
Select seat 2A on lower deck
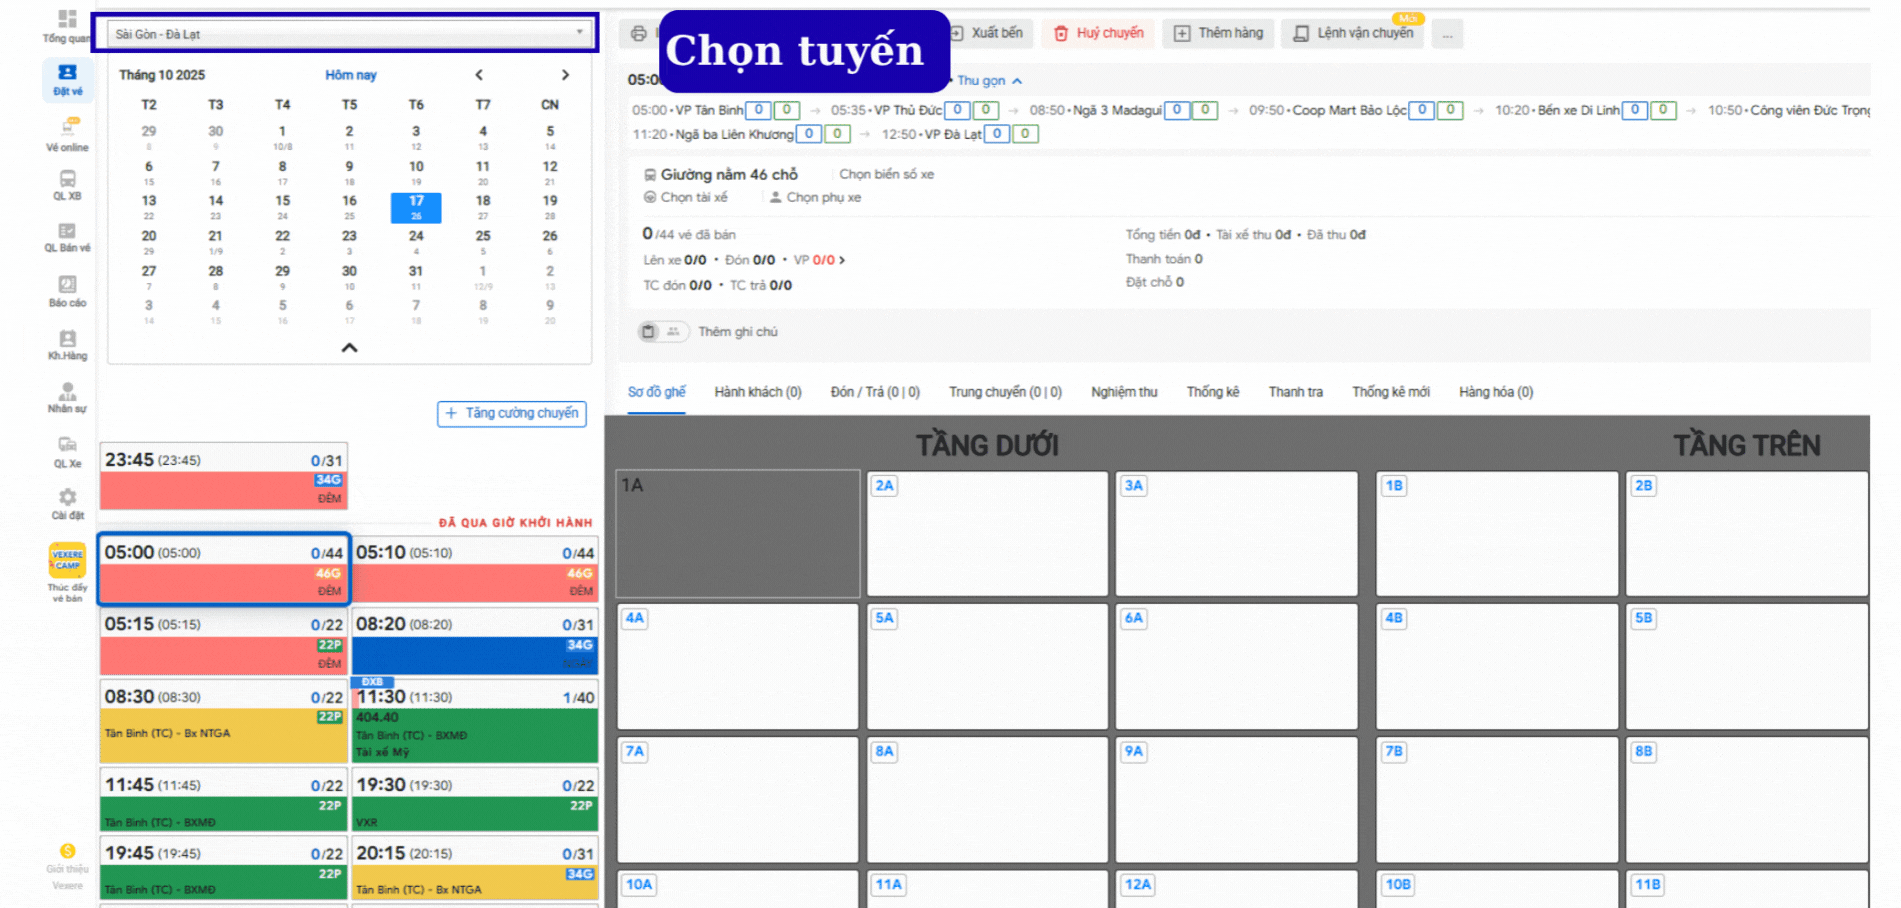click(986, 534)
